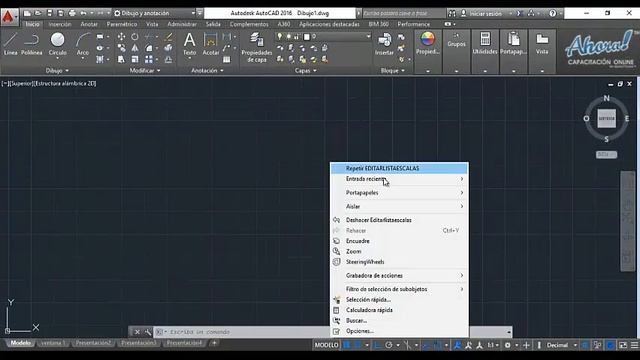
Task: Choose Zoom from context menu
Action: coord(399,251)
